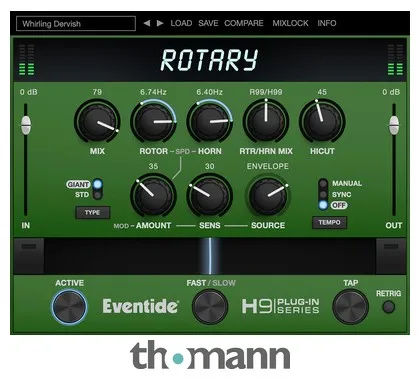Viewport: 420px width, 379px height.
Task: Toggle the ACTIVE footswitch
Action: [x=69, y=307]
